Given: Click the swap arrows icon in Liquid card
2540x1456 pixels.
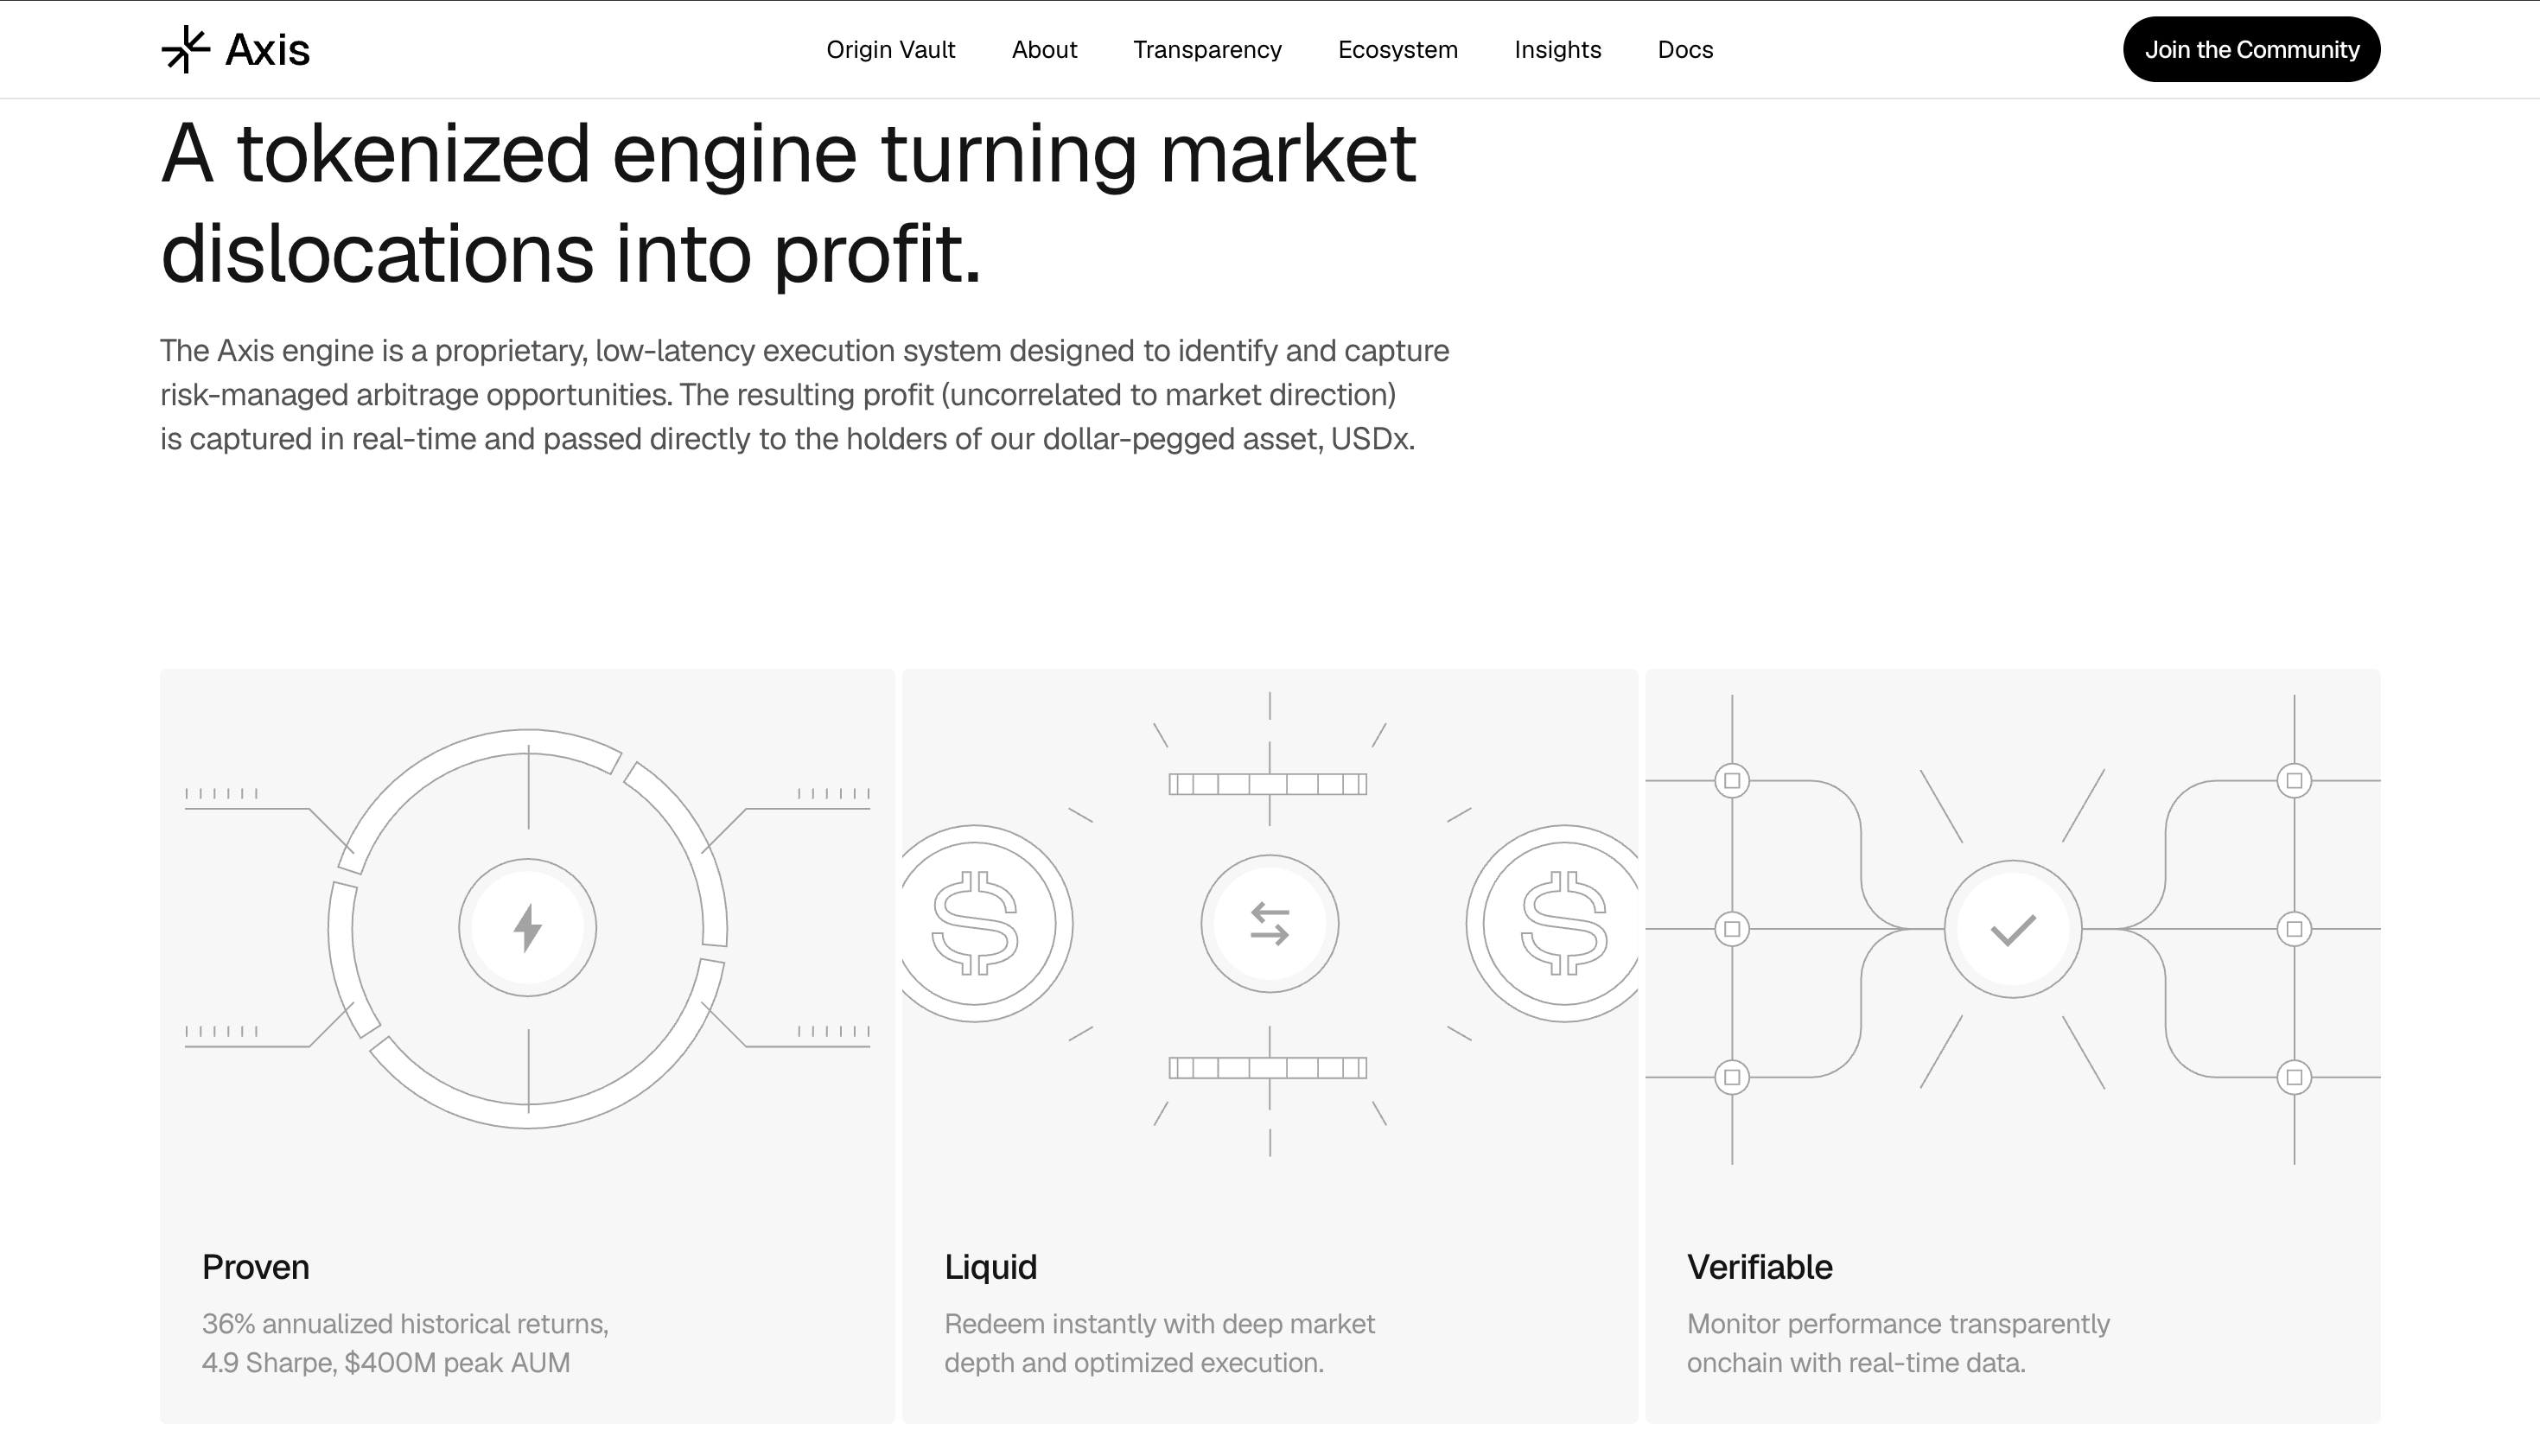Looking at the screenshot, I should click(x=1270, y=924).
